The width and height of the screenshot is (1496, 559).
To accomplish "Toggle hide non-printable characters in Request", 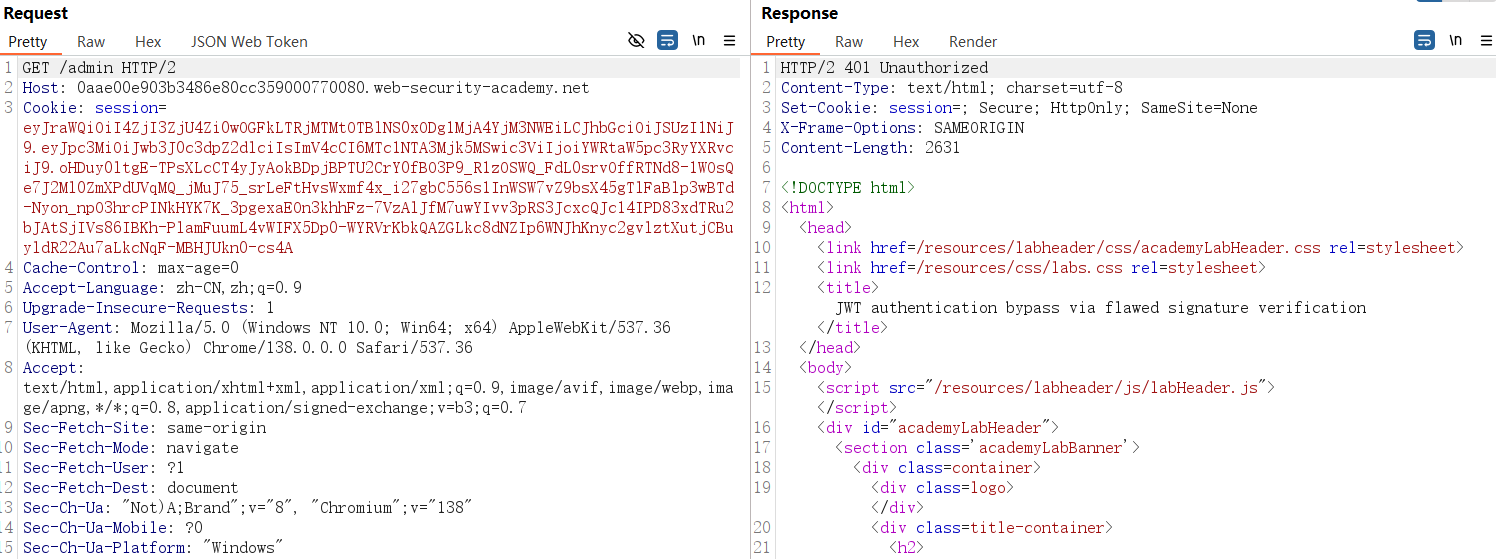I will pos(636,41).
